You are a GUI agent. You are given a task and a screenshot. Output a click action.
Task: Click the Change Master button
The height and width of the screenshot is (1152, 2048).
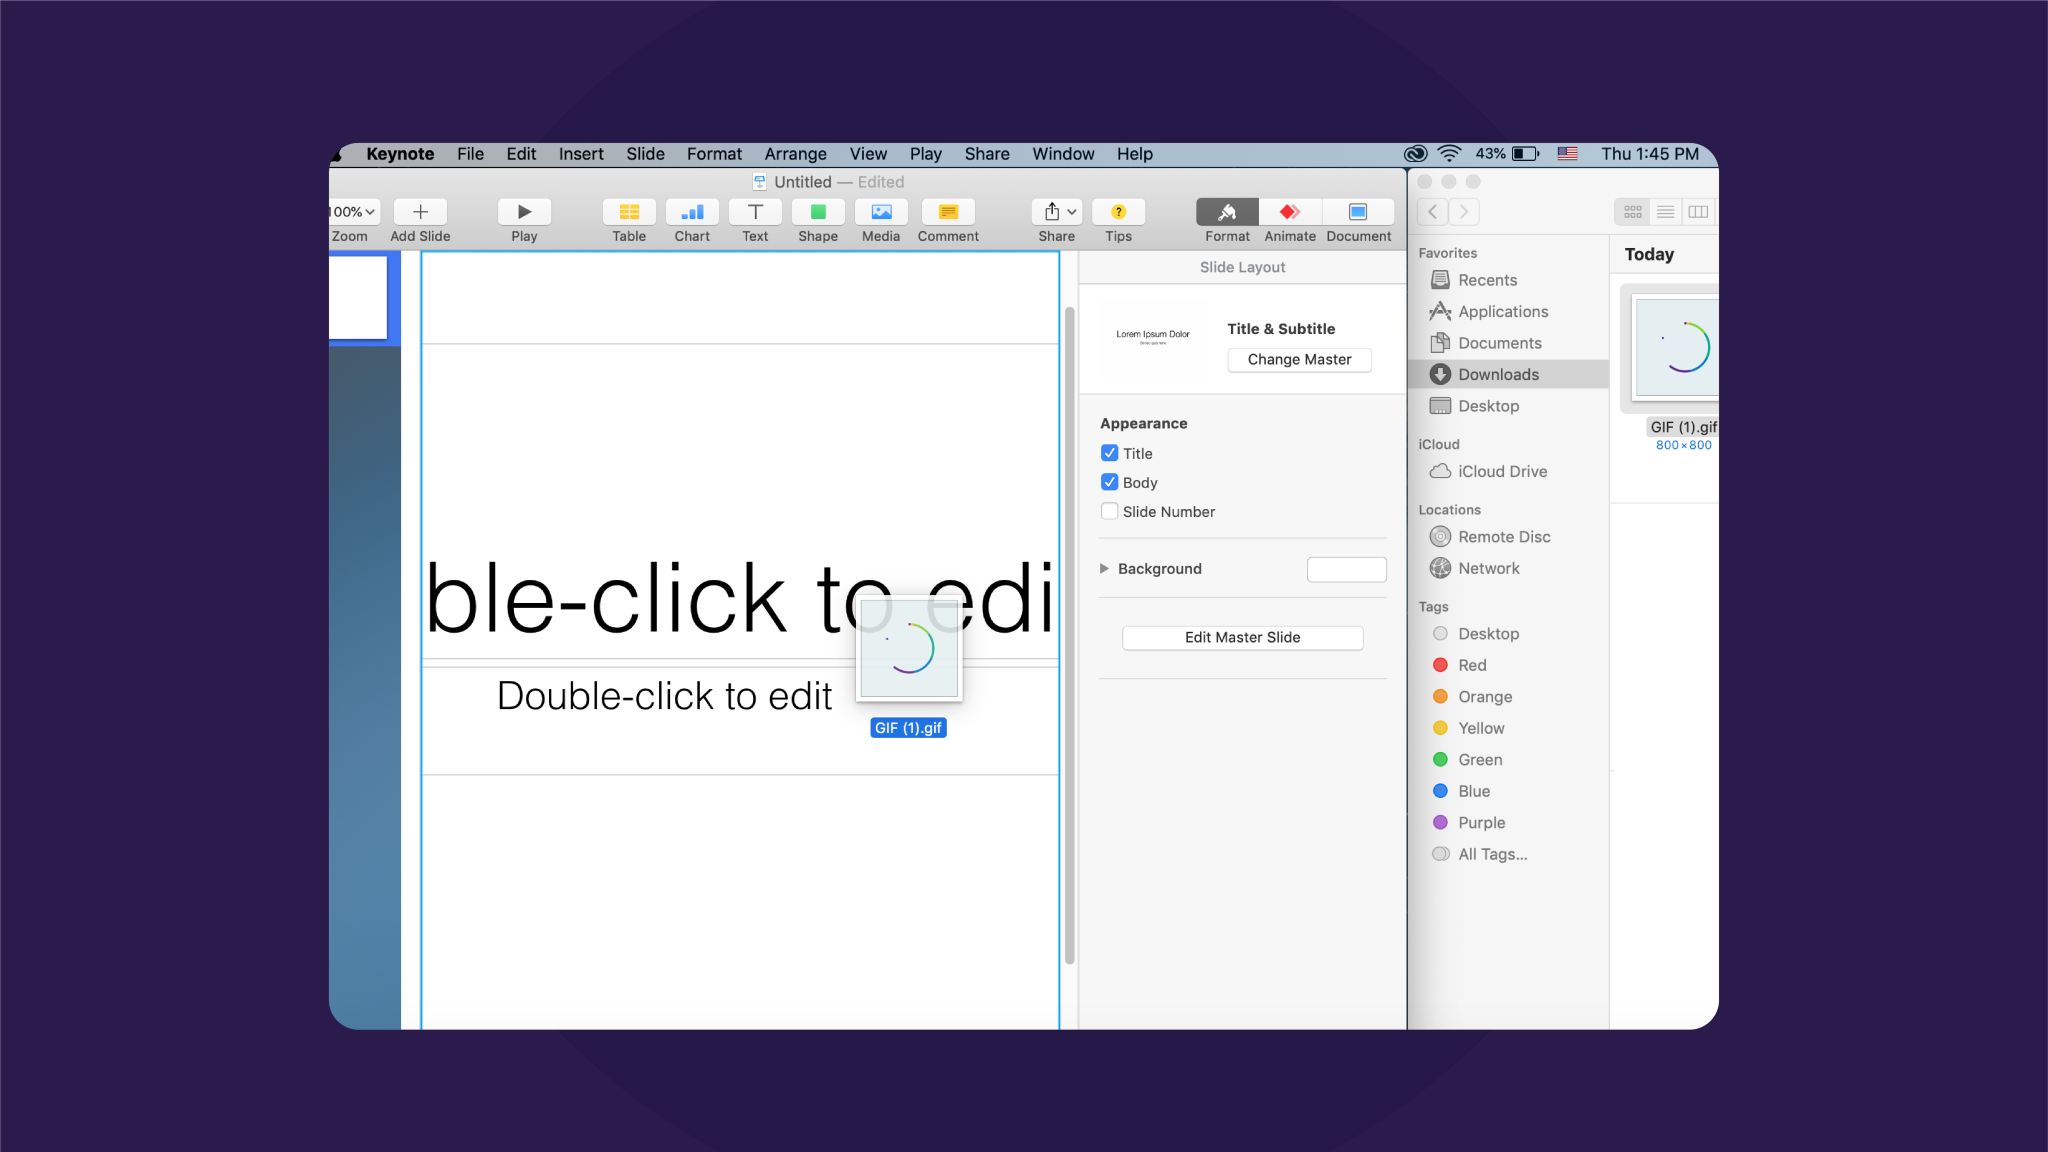tap(1299, 359)
